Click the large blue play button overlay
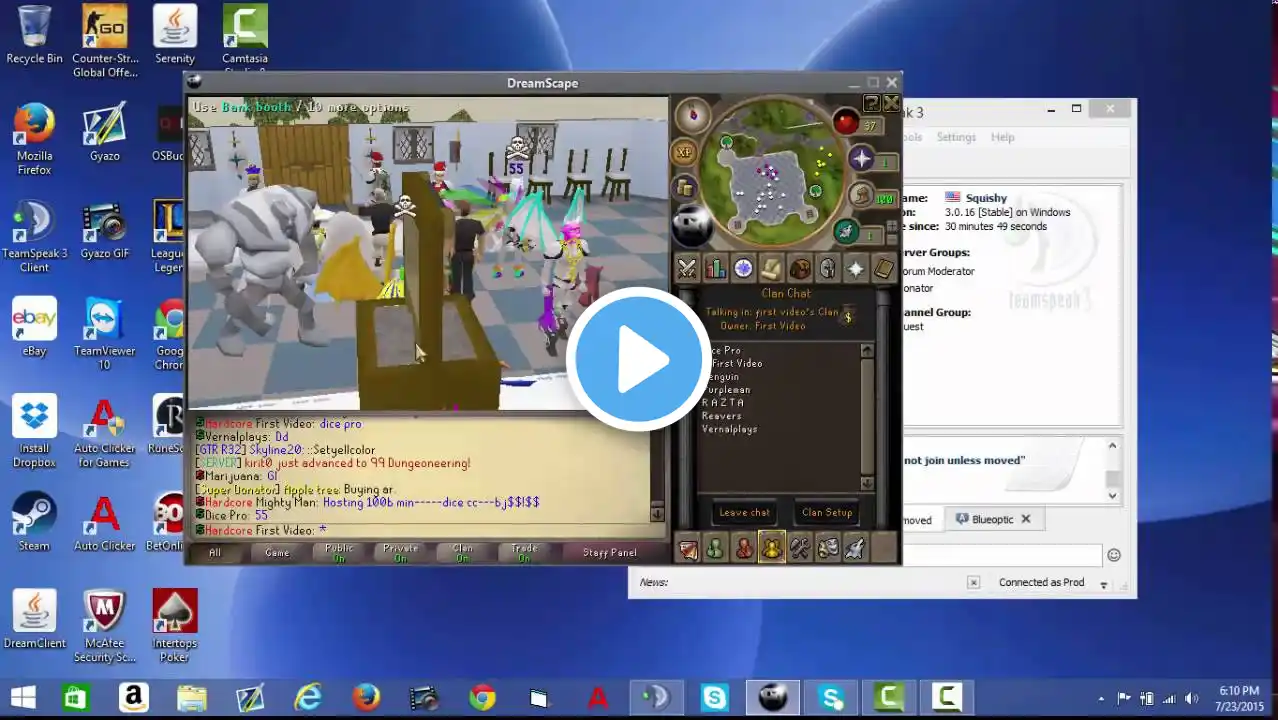 [x=639, y=360]
